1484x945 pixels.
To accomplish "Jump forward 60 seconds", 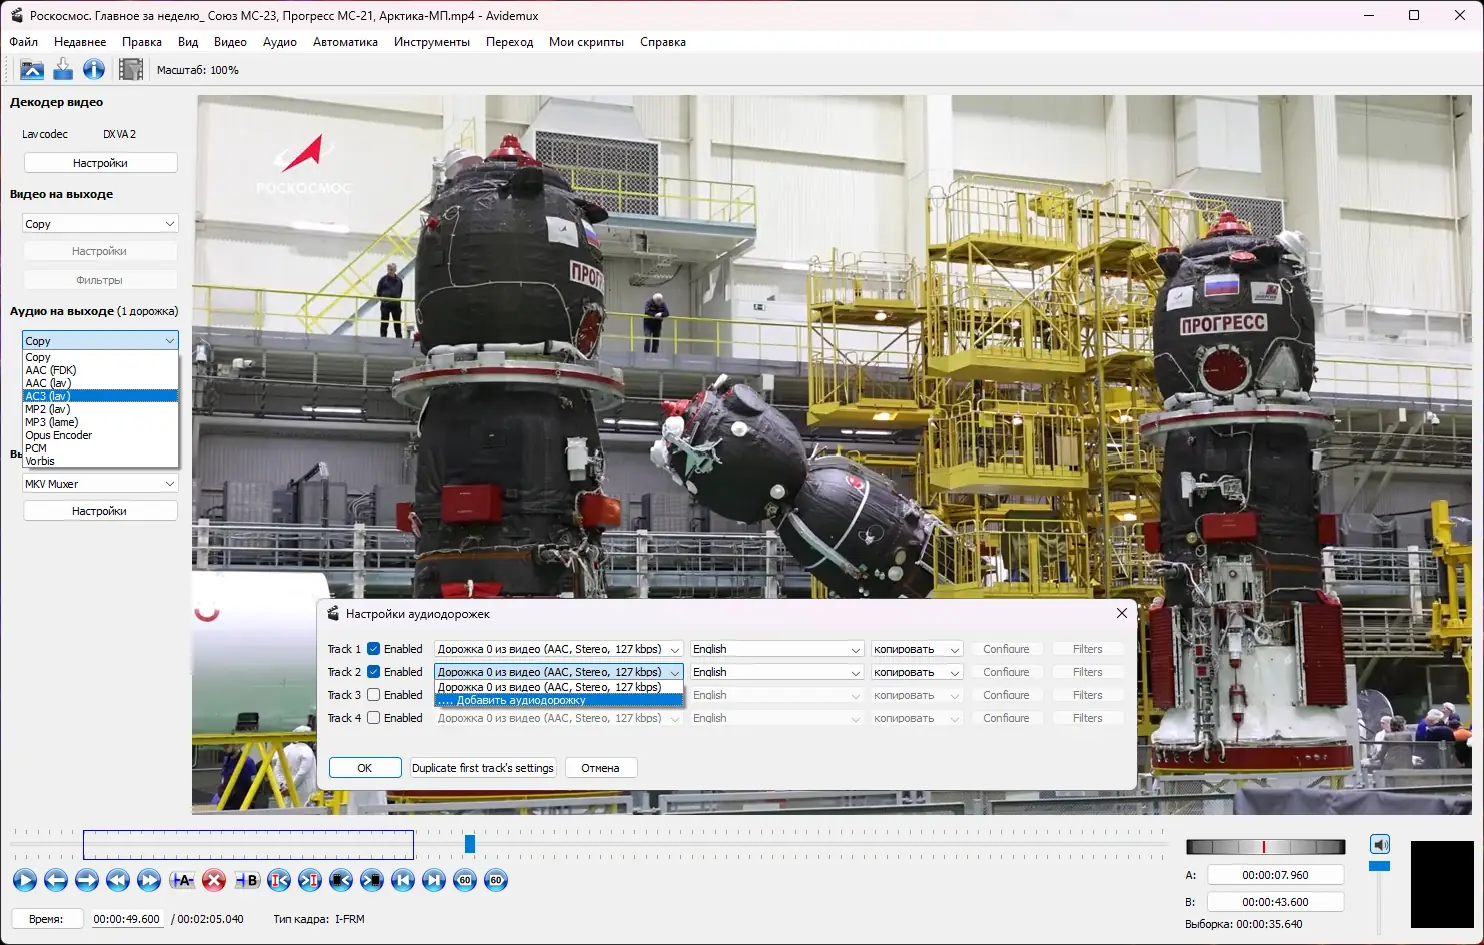I will coord(496,880).
